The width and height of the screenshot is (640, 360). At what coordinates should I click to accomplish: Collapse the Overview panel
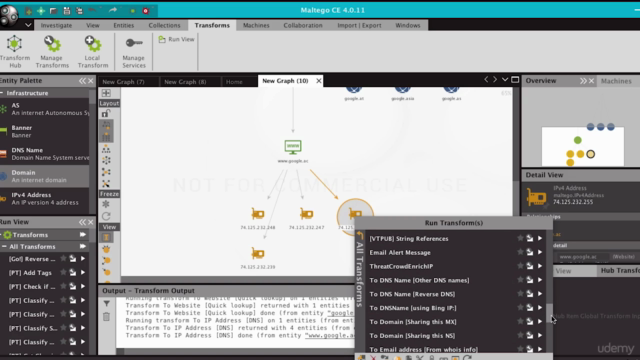[583, 81]
